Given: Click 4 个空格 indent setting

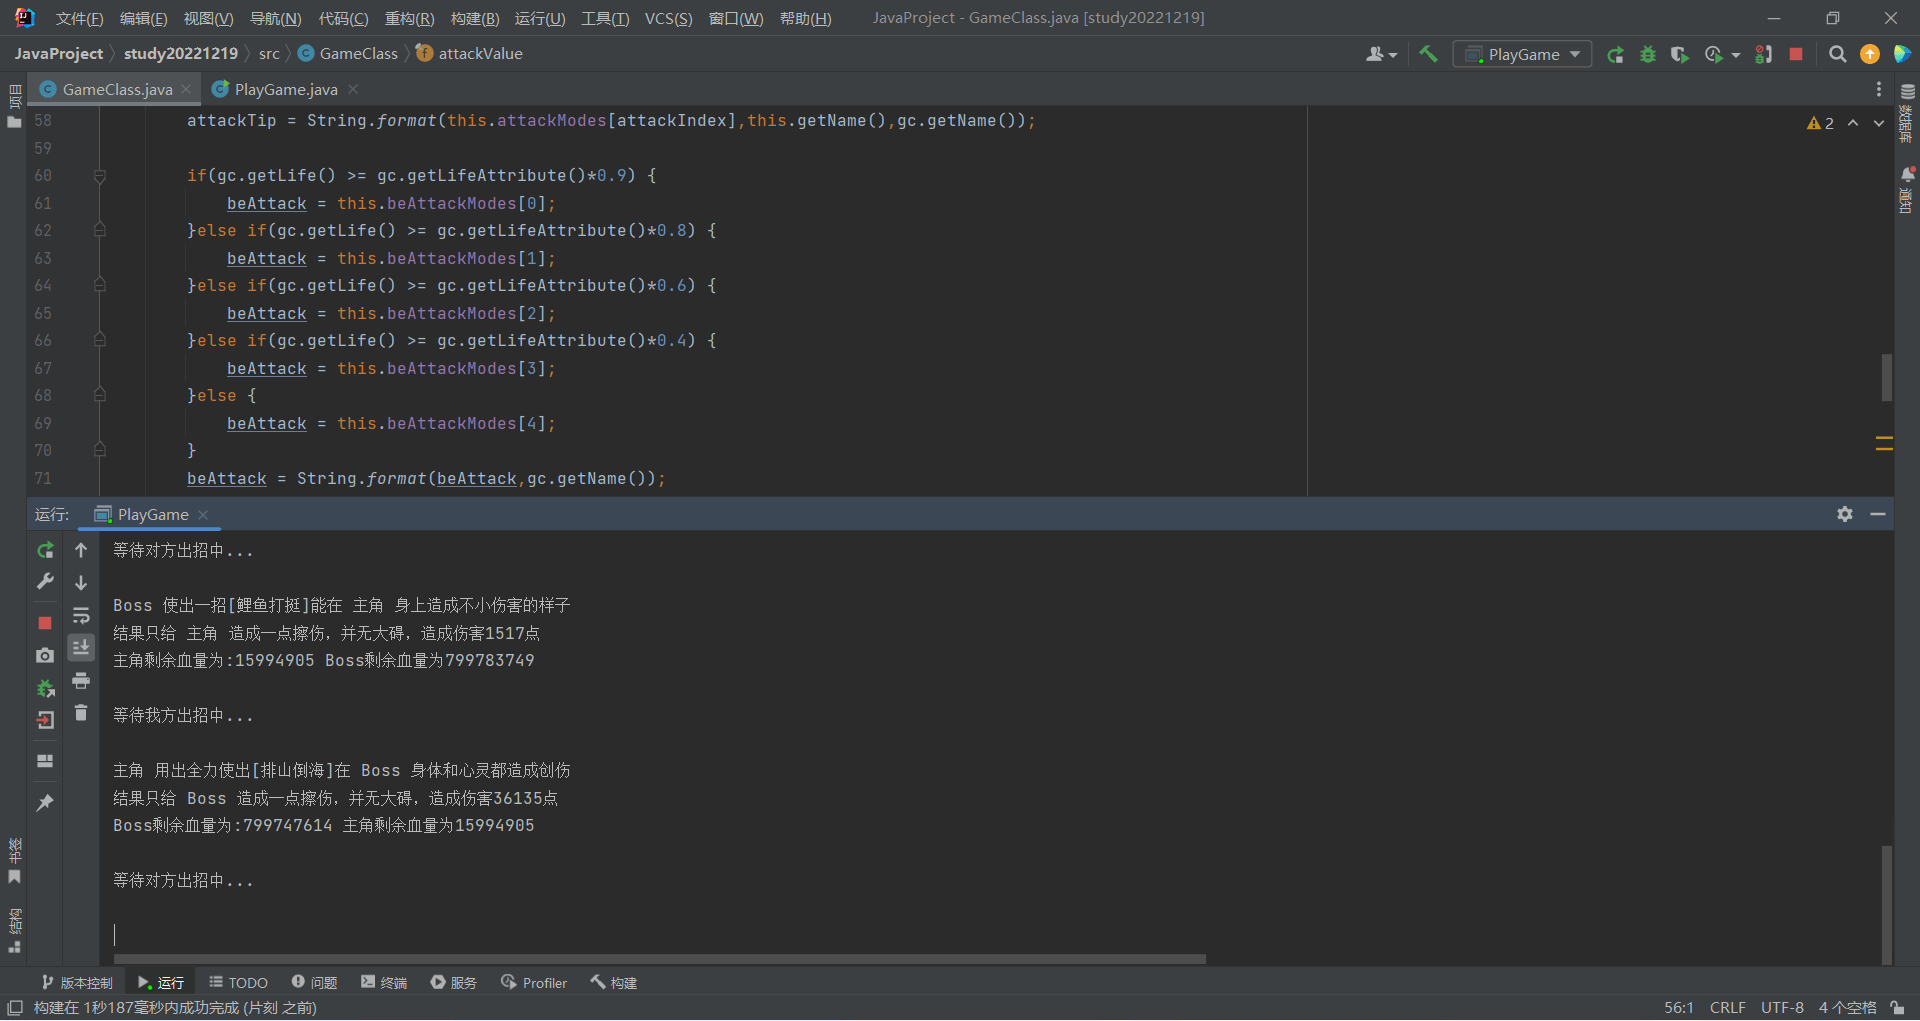Looking at the screenshot, I should 1847,1007.
